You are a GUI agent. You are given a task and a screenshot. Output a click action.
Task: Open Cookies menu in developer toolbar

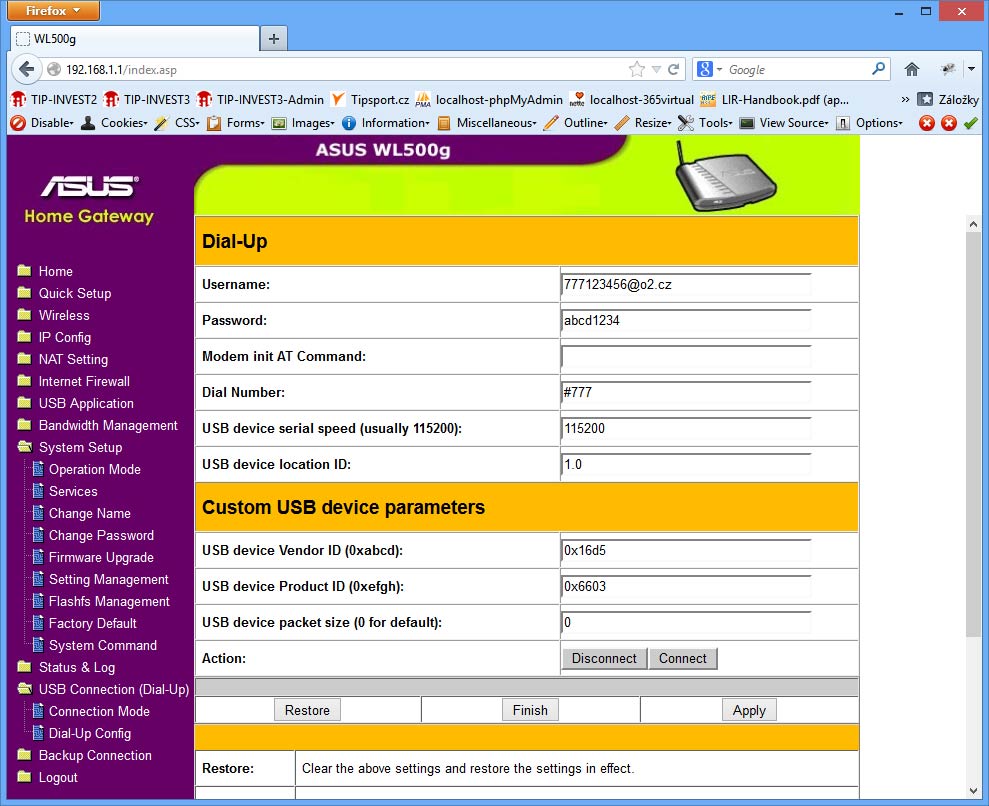[114, 123]
